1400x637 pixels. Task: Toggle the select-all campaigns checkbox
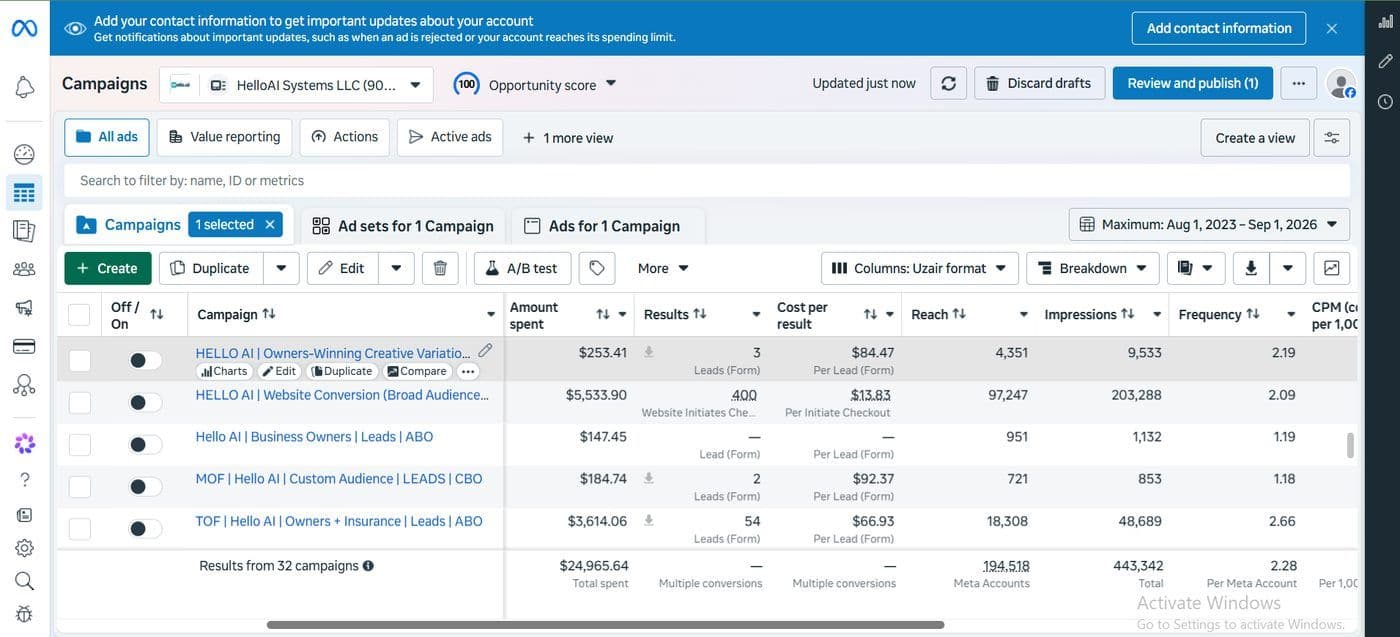coord(79,315)
